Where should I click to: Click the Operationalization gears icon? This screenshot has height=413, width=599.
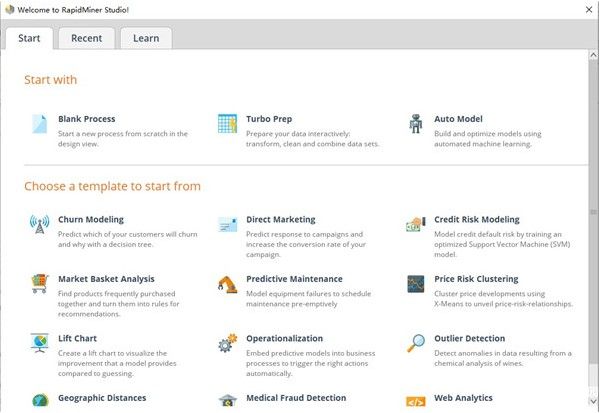[227, 343]
